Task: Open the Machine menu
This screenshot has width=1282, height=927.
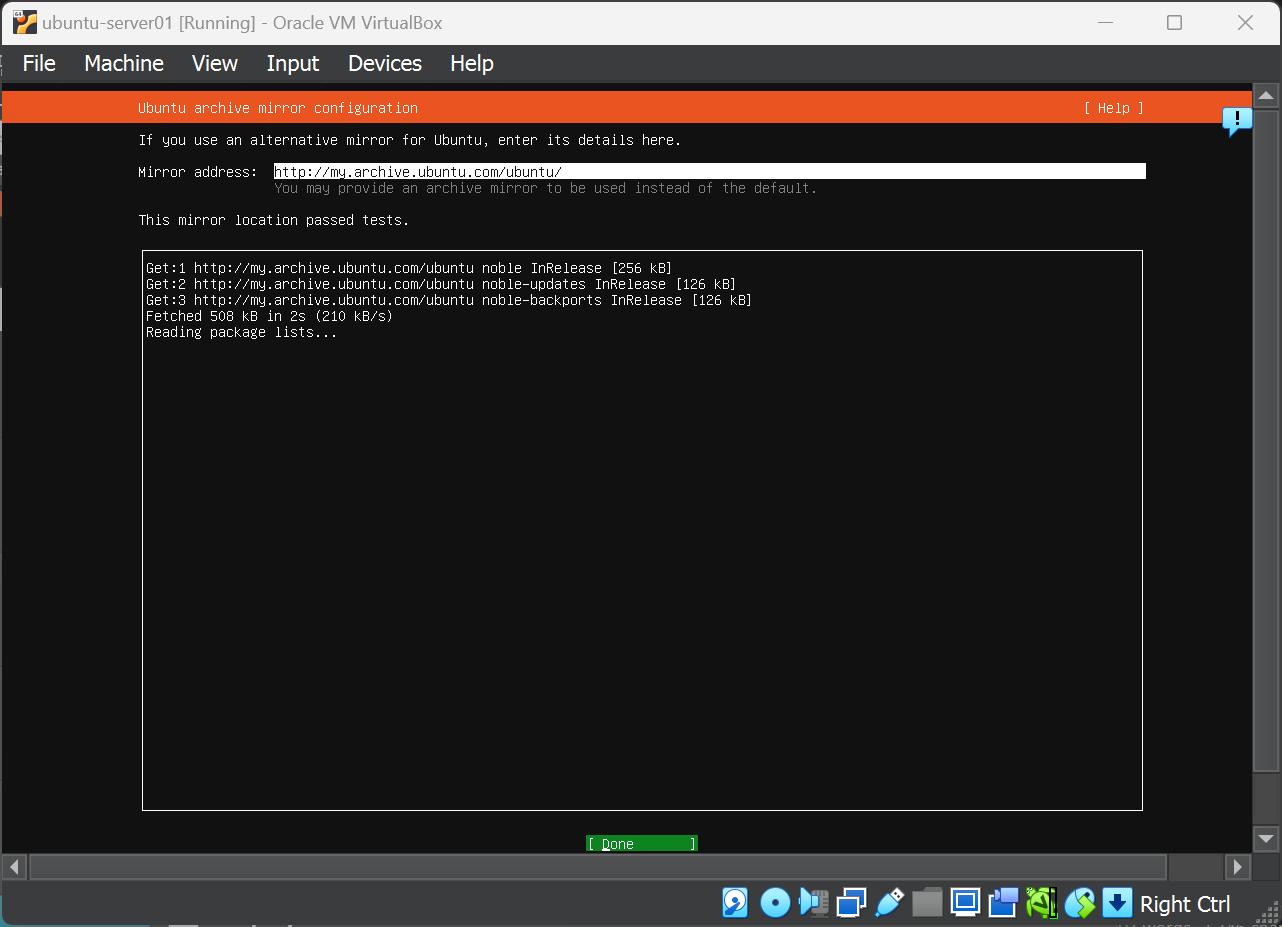Action: click(124, 63)
